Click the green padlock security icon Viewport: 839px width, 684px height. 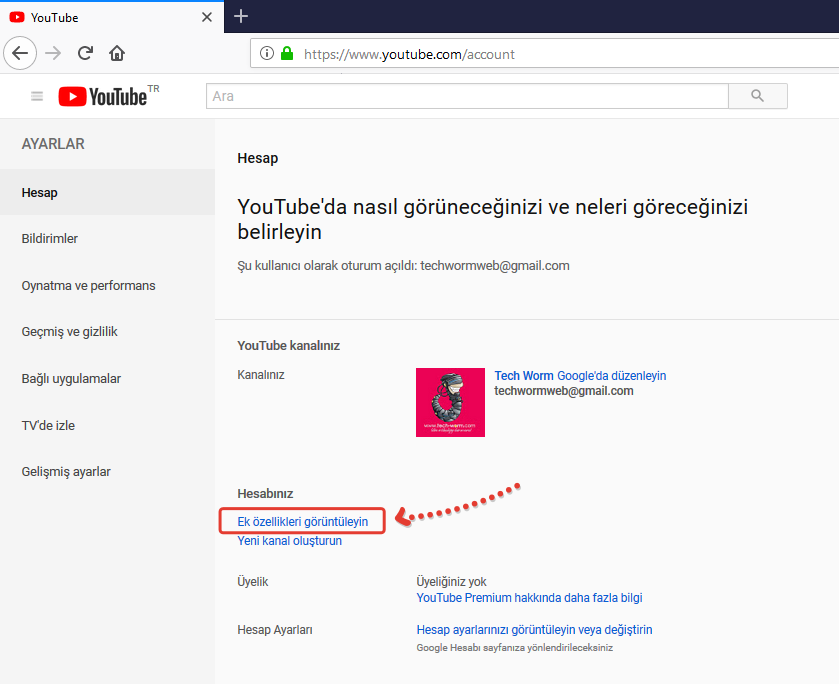pos(287,54)
